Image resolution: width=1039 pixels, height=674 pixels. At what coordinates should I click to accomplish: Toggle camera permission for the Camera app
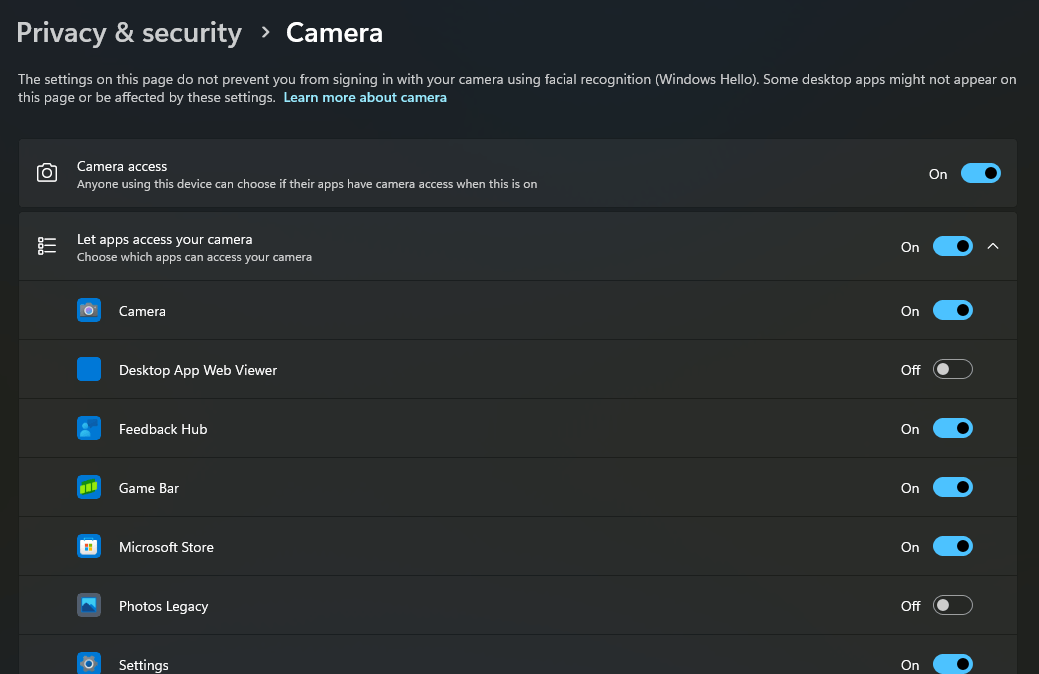point(953,310)
